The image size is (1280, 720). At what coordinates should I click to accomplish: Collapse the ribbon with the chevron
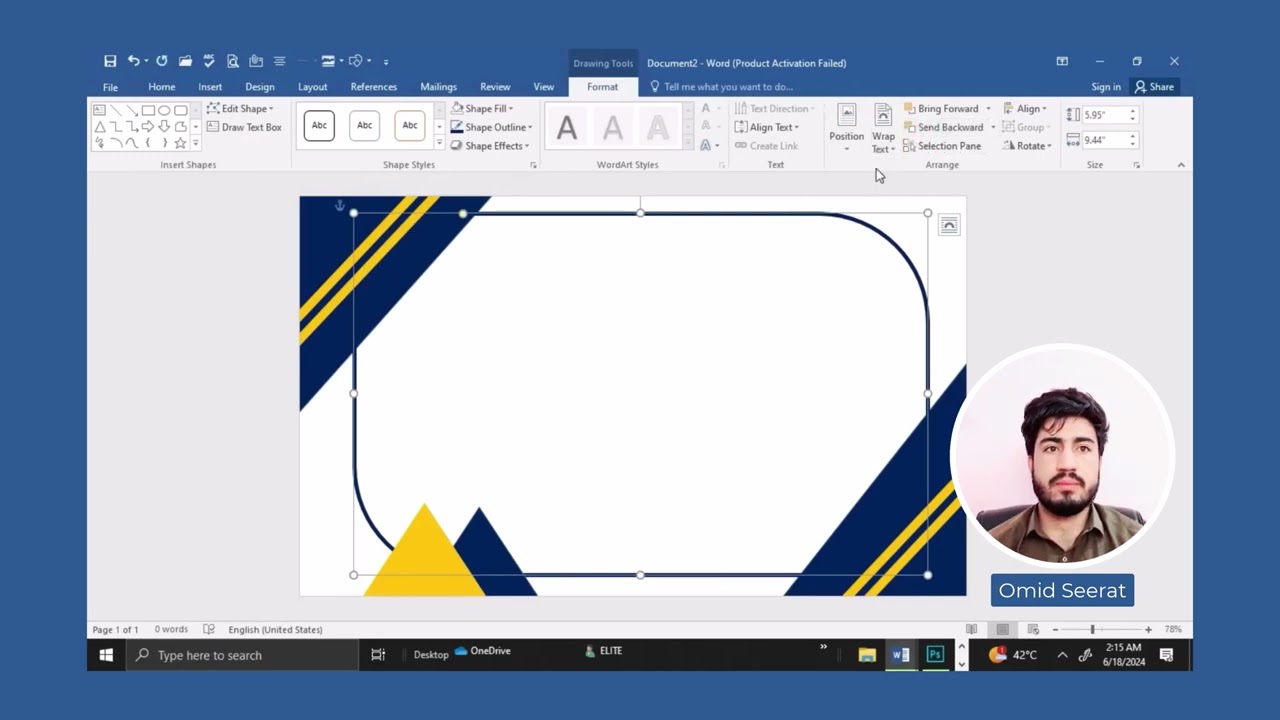click(1181, 165)
